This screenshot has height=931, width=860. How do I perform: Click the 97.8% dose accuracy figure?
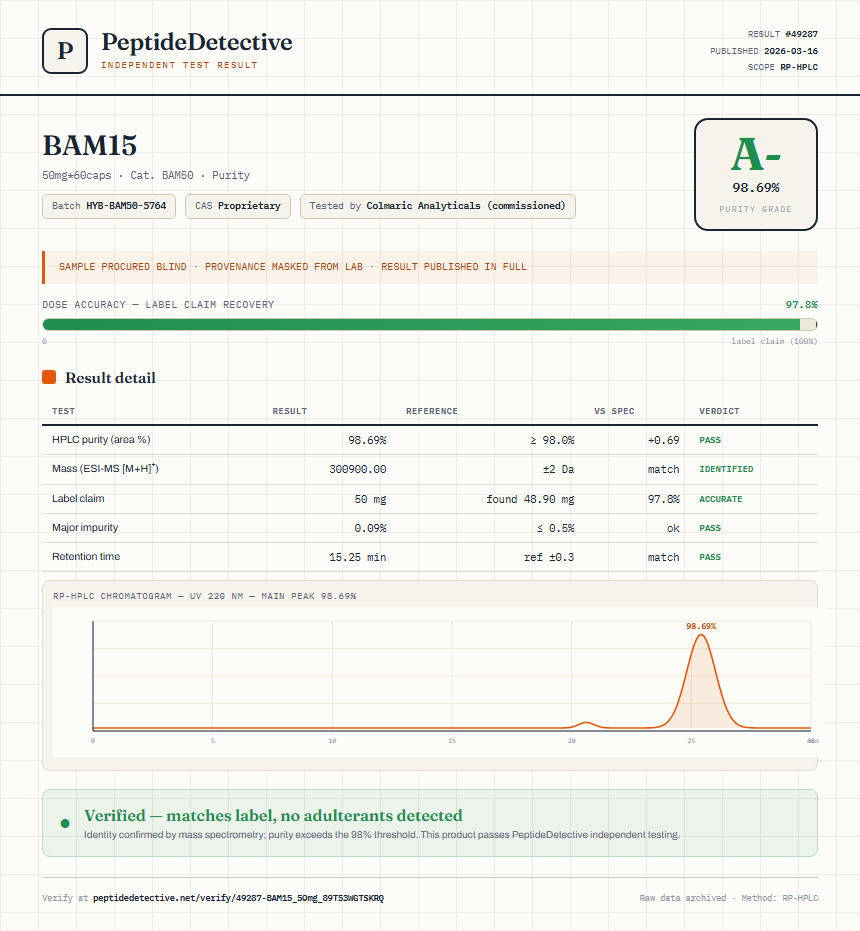point(801,305)
